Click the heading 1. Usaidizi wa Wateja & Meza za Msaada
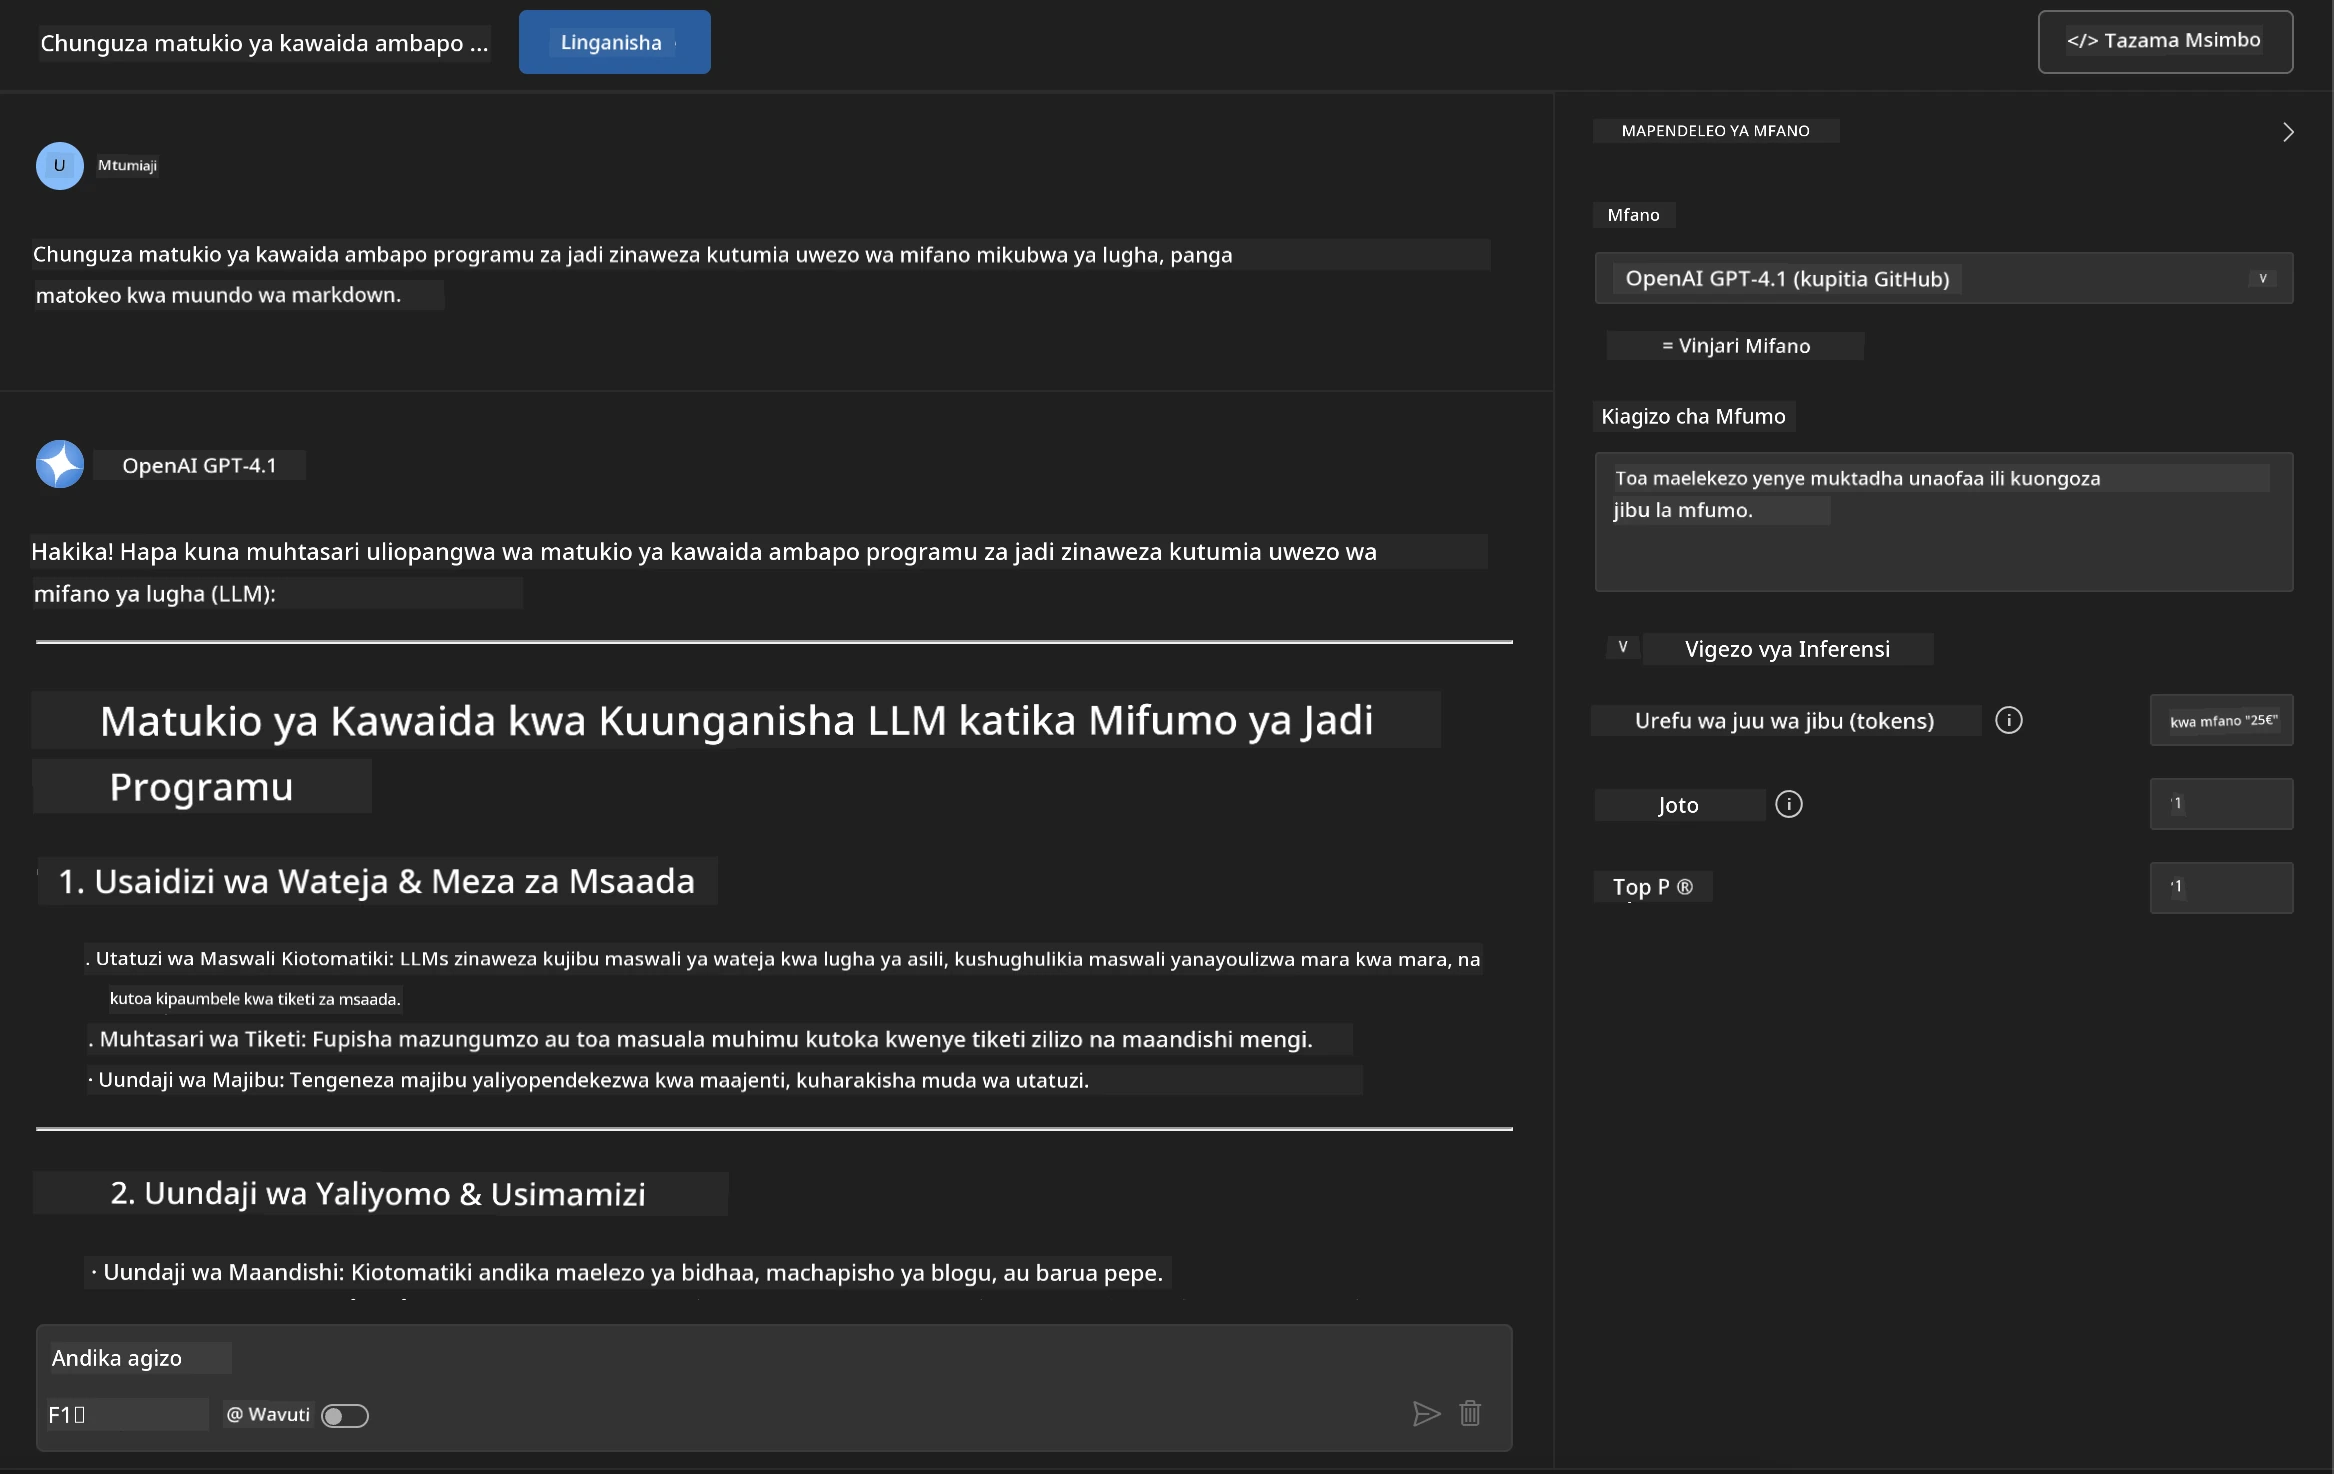 click(377, 881)
